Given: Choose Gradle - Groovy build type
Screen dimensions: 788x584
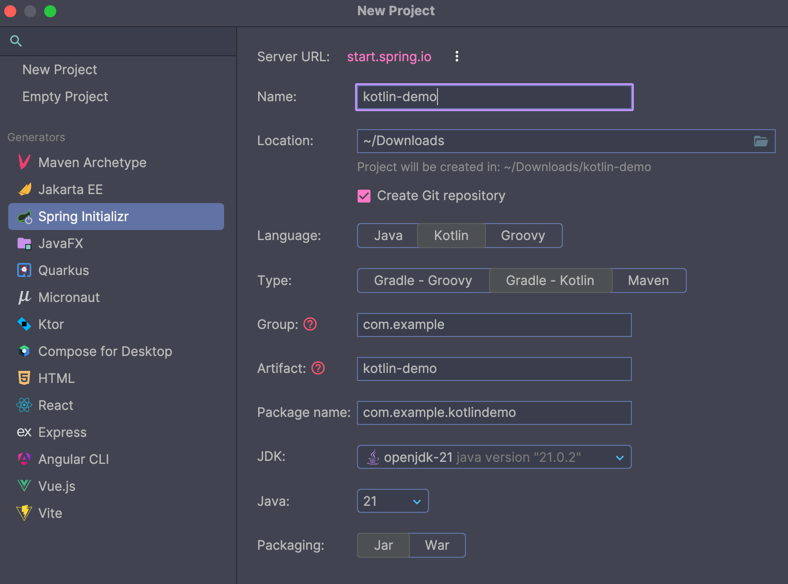Looking at the screenshot, I should tap(423, 280).
